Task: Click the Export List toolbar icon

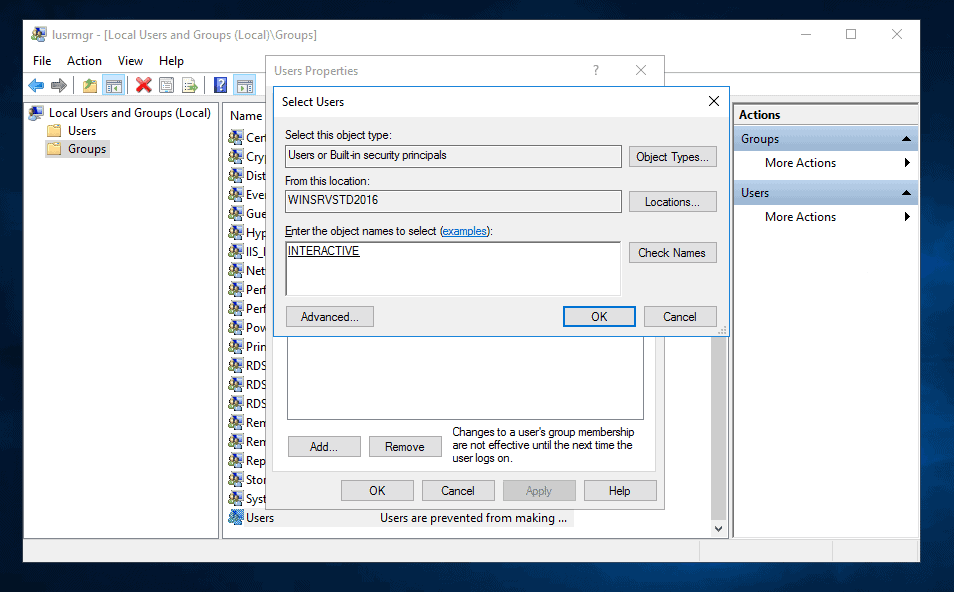Action: 189,86
